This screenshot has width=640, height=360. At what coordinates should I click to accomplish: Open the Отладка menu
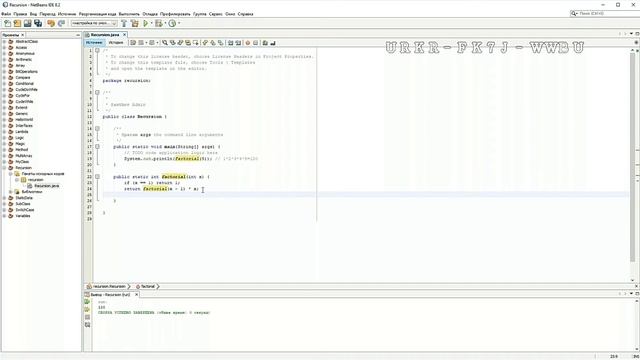tap(150, 14)
